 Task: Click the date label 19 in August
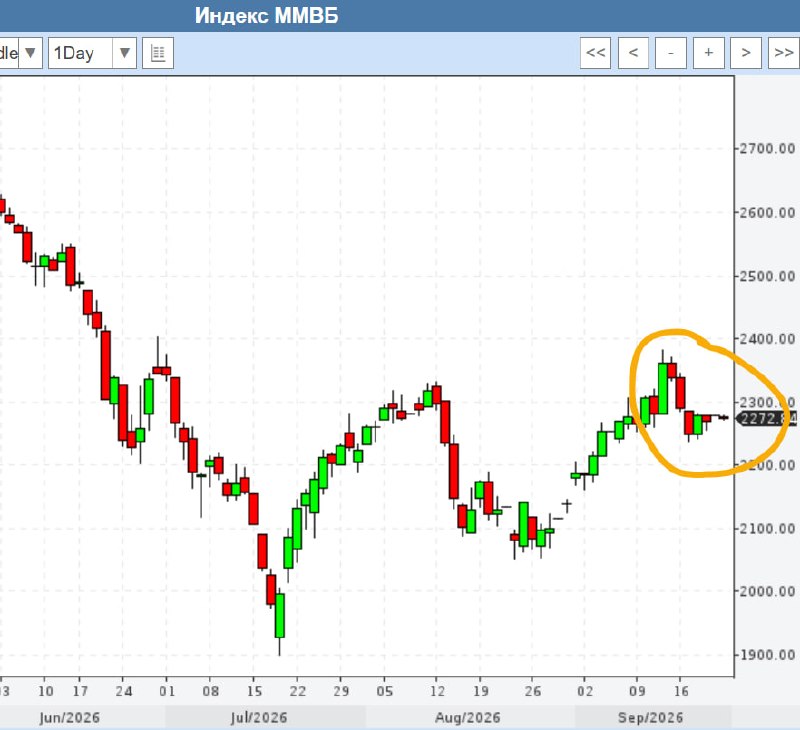point(480,691)
